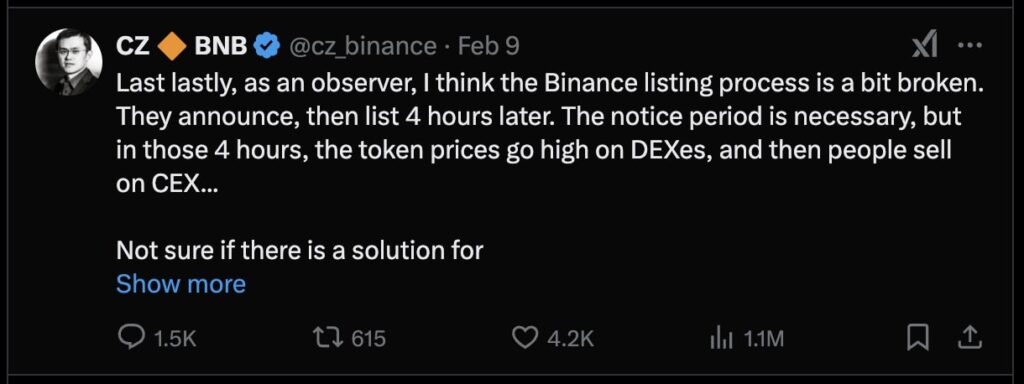Click the orange diamond emoji icon
The image size is (1024, 384).
pos(172,46)
